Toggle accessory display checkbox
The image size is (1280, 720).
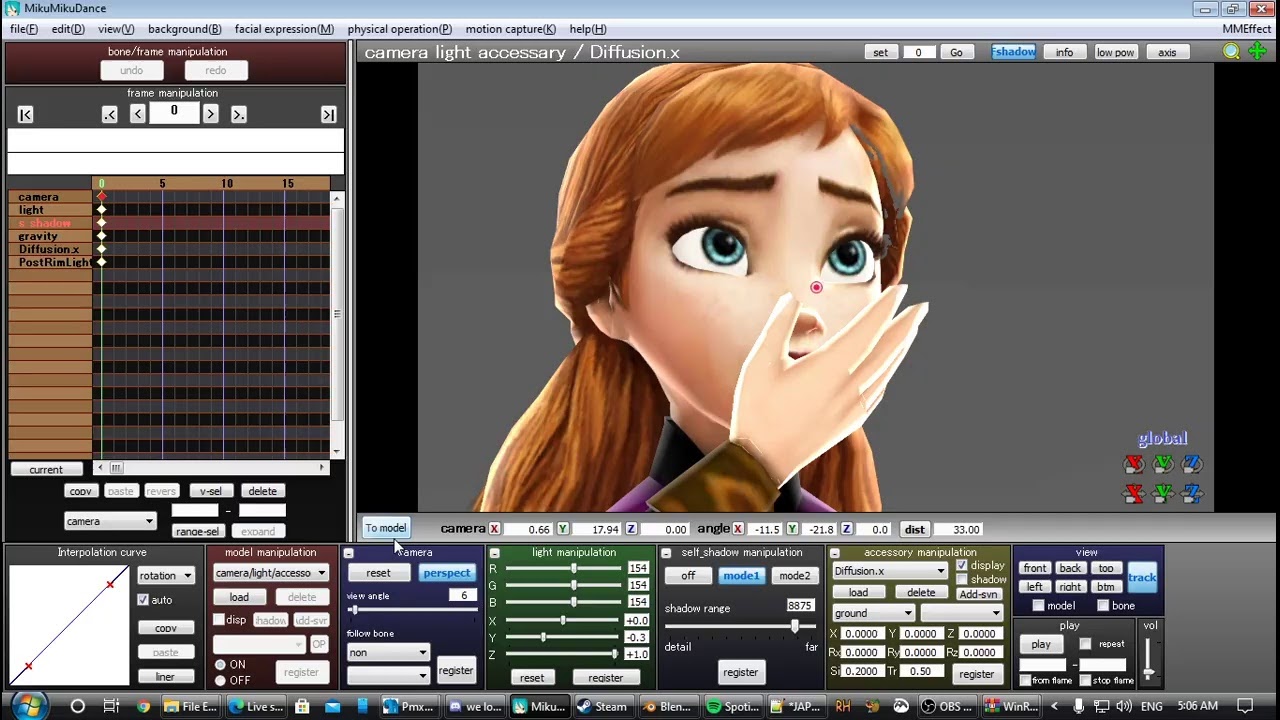tap(962, 566)
